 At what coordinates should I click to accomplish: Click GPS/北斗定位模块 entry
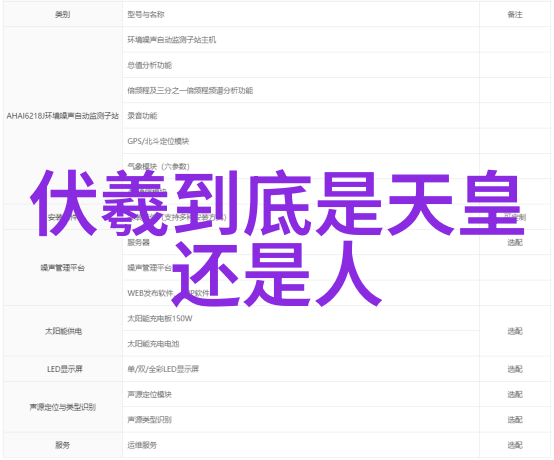(x=158, y=141)
